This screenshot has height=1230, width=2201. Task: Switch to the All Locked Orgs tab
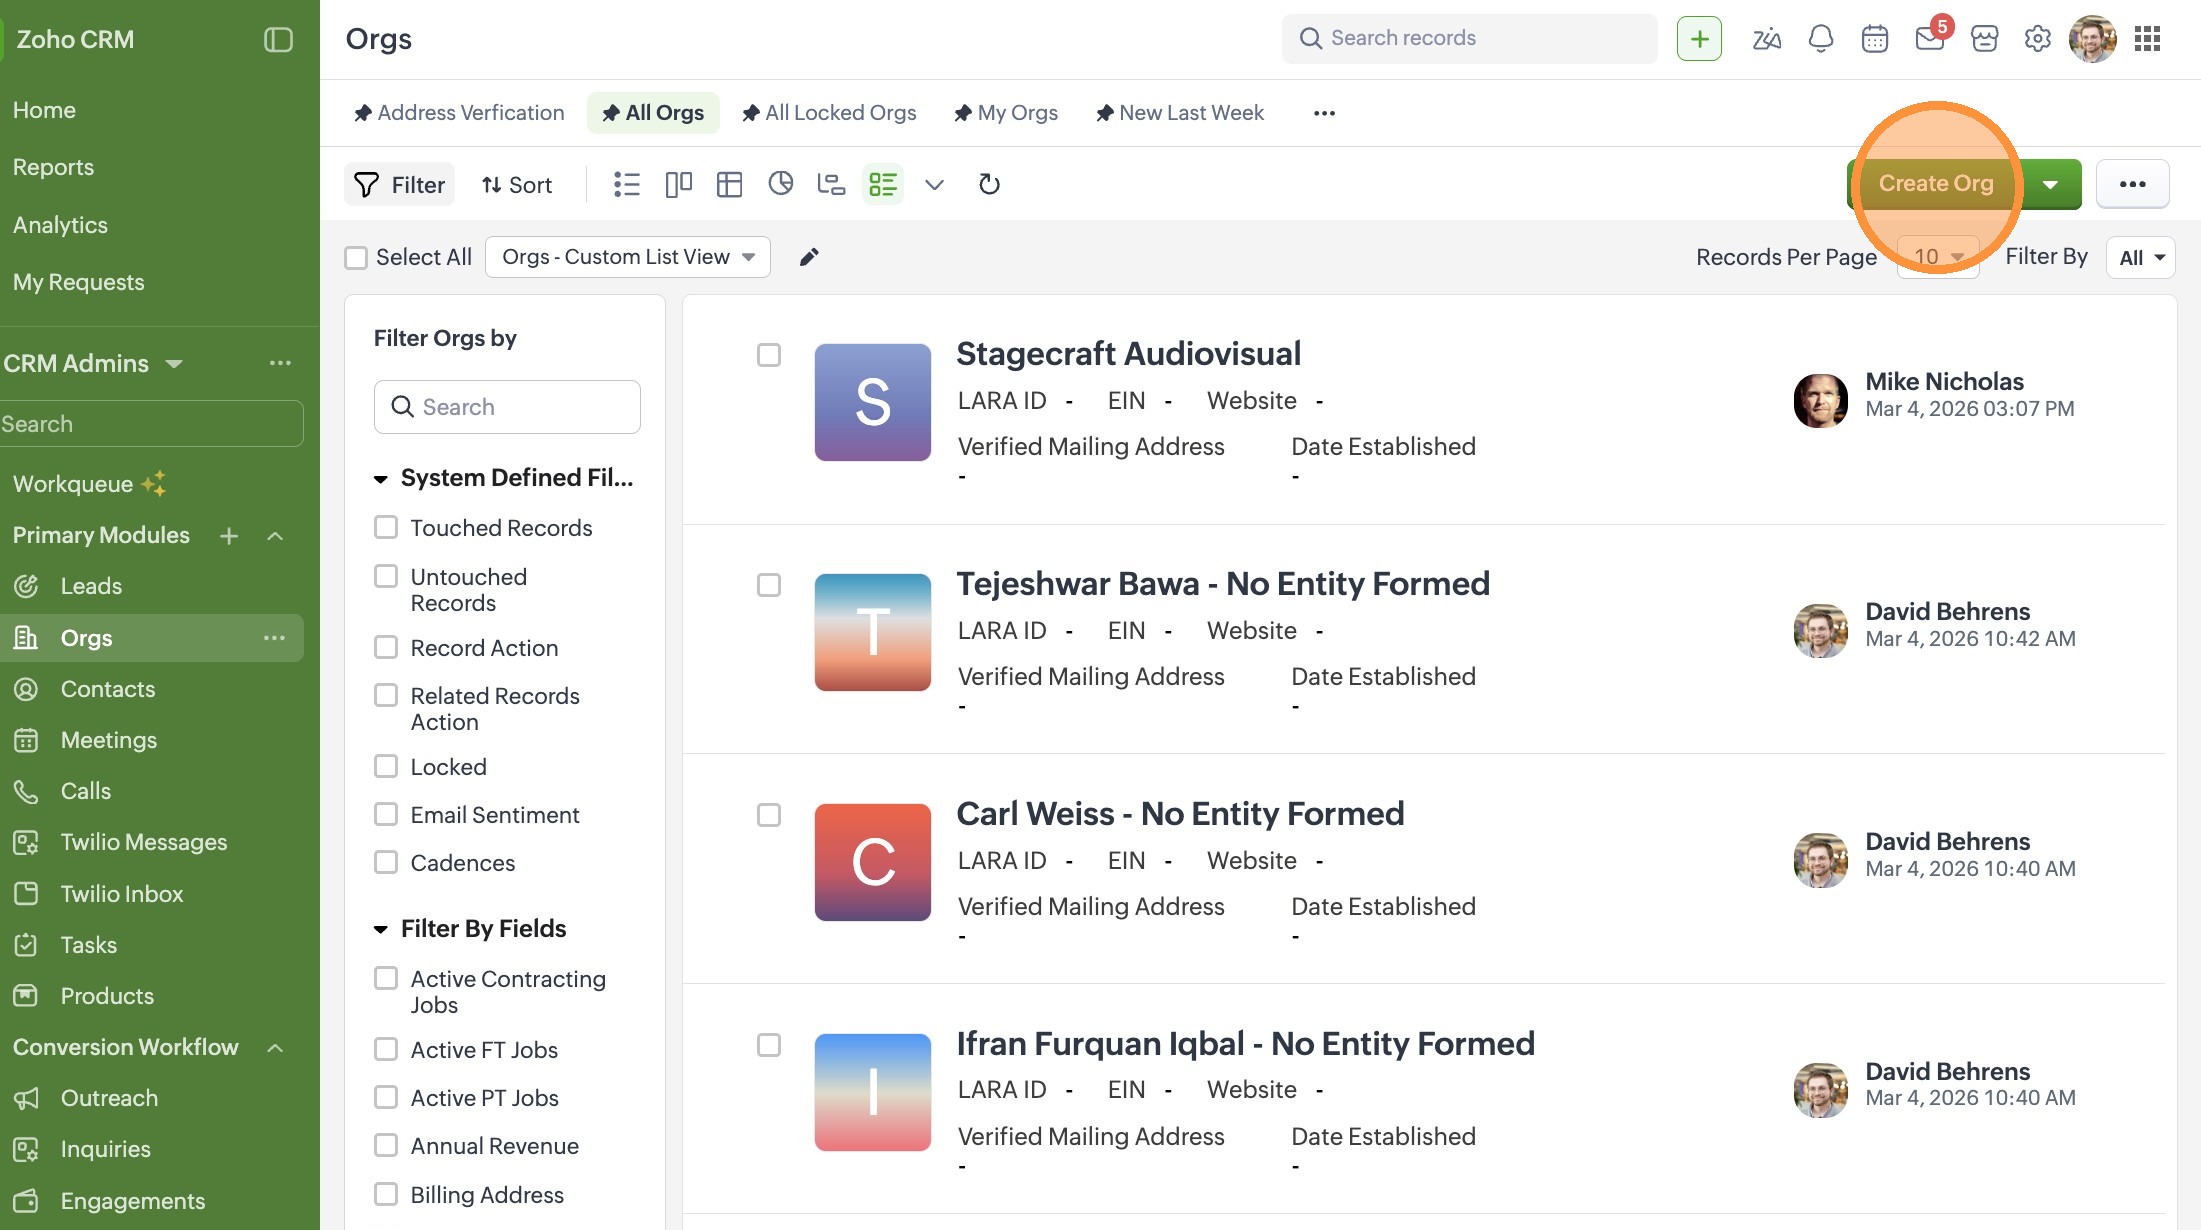[829, 113]
